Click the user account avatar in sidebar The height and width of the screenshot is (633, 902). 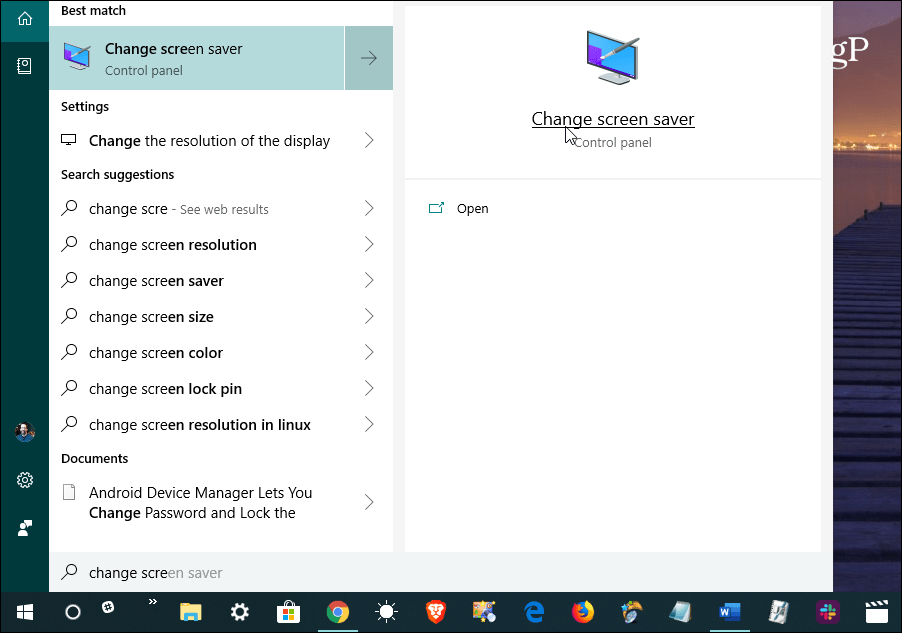pyautogui.click(x=25, y=432)
